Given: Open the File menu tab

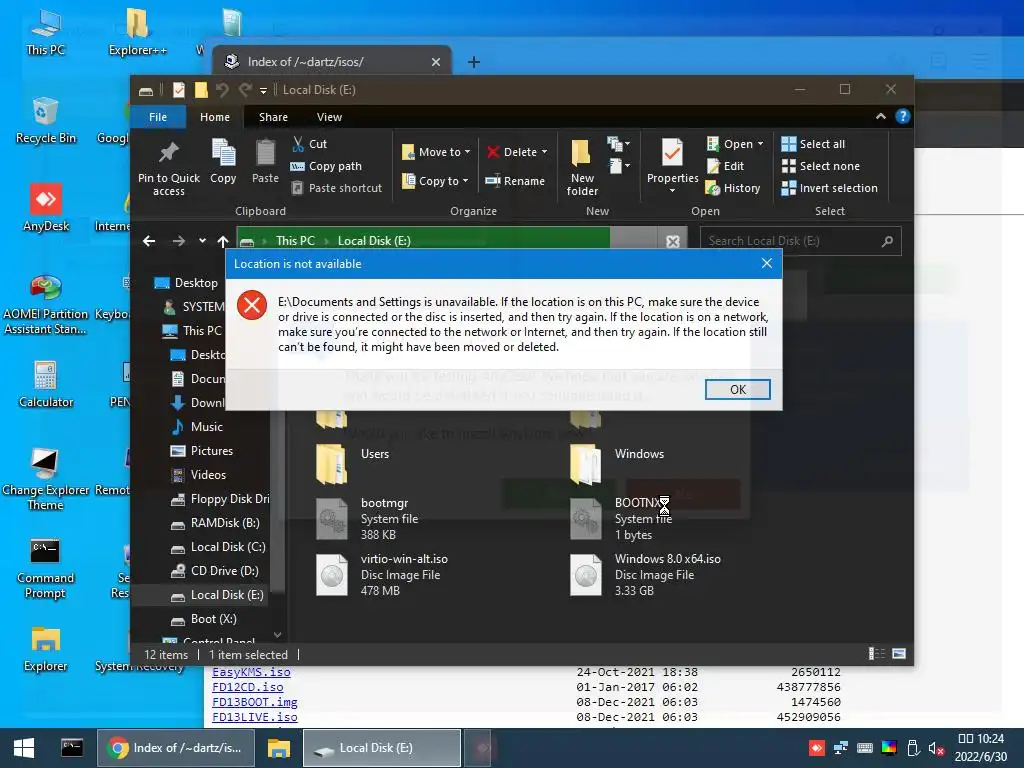Looking at the screenshot, I should coord(158,117).
